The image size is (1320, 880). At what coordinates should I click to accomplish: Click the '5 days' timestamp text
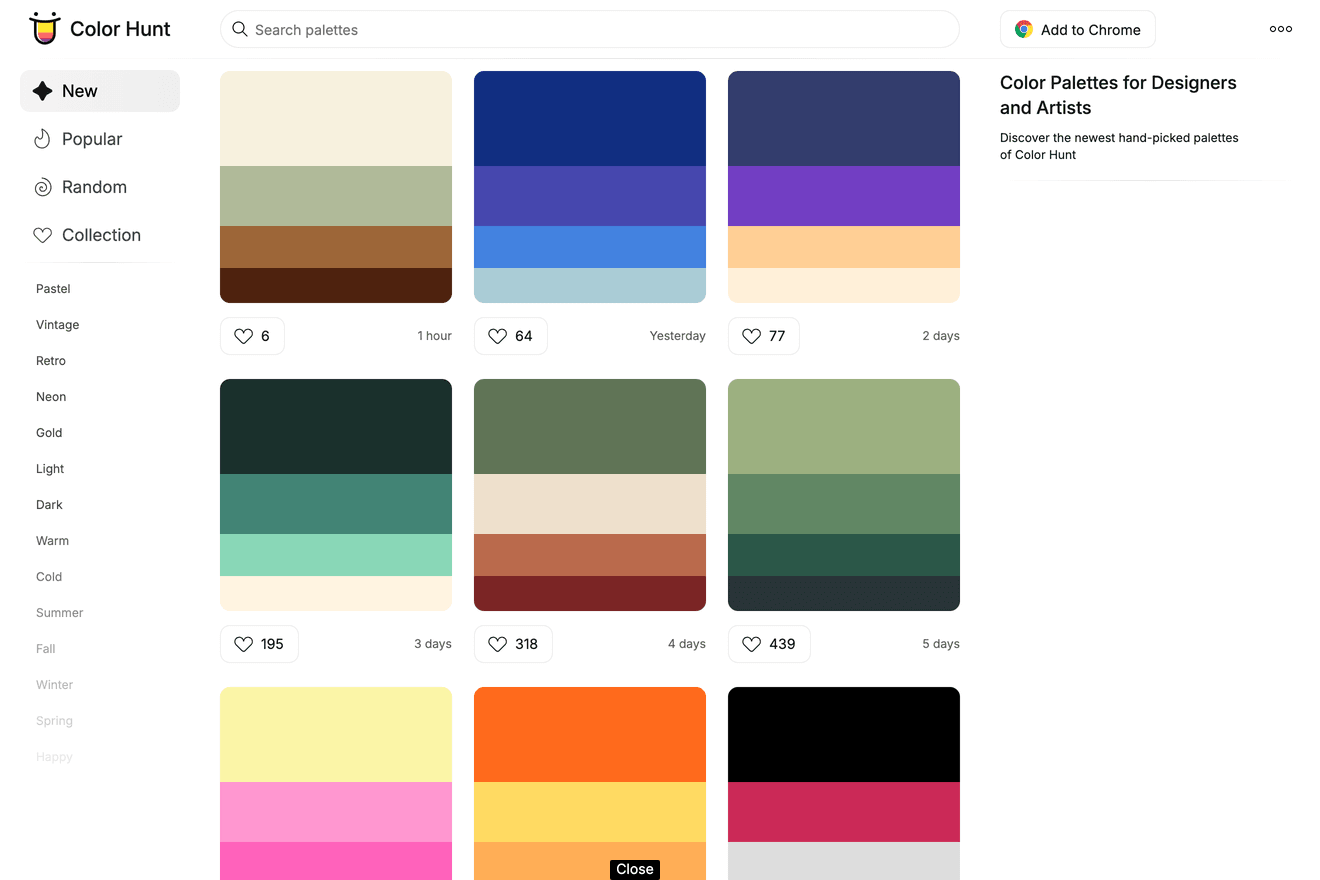[941, 644]
